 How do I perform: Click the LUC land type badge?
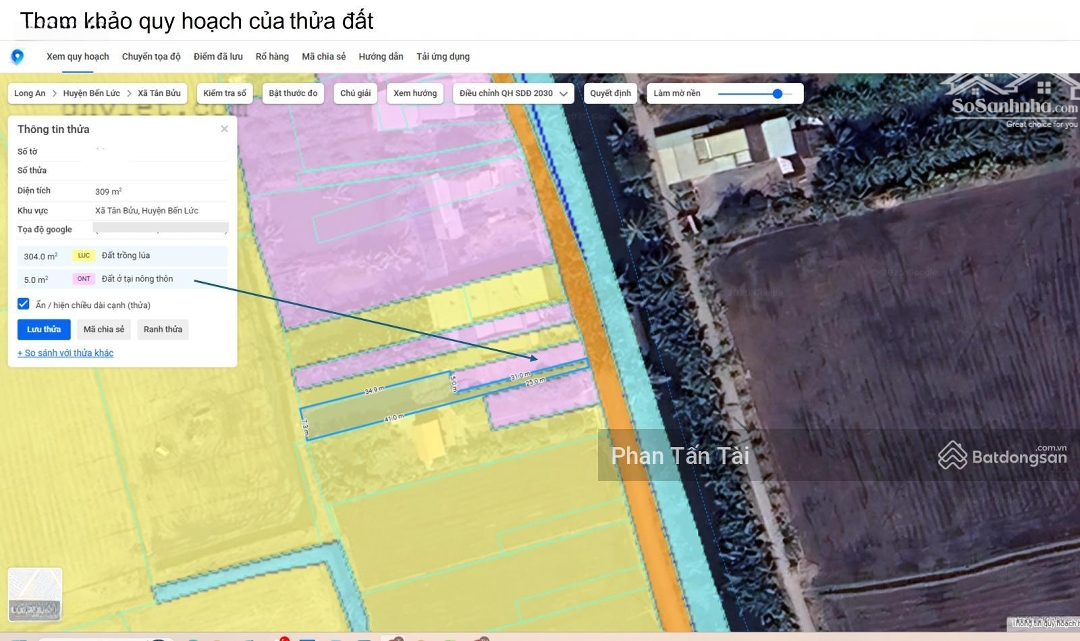tap(84, 256)
